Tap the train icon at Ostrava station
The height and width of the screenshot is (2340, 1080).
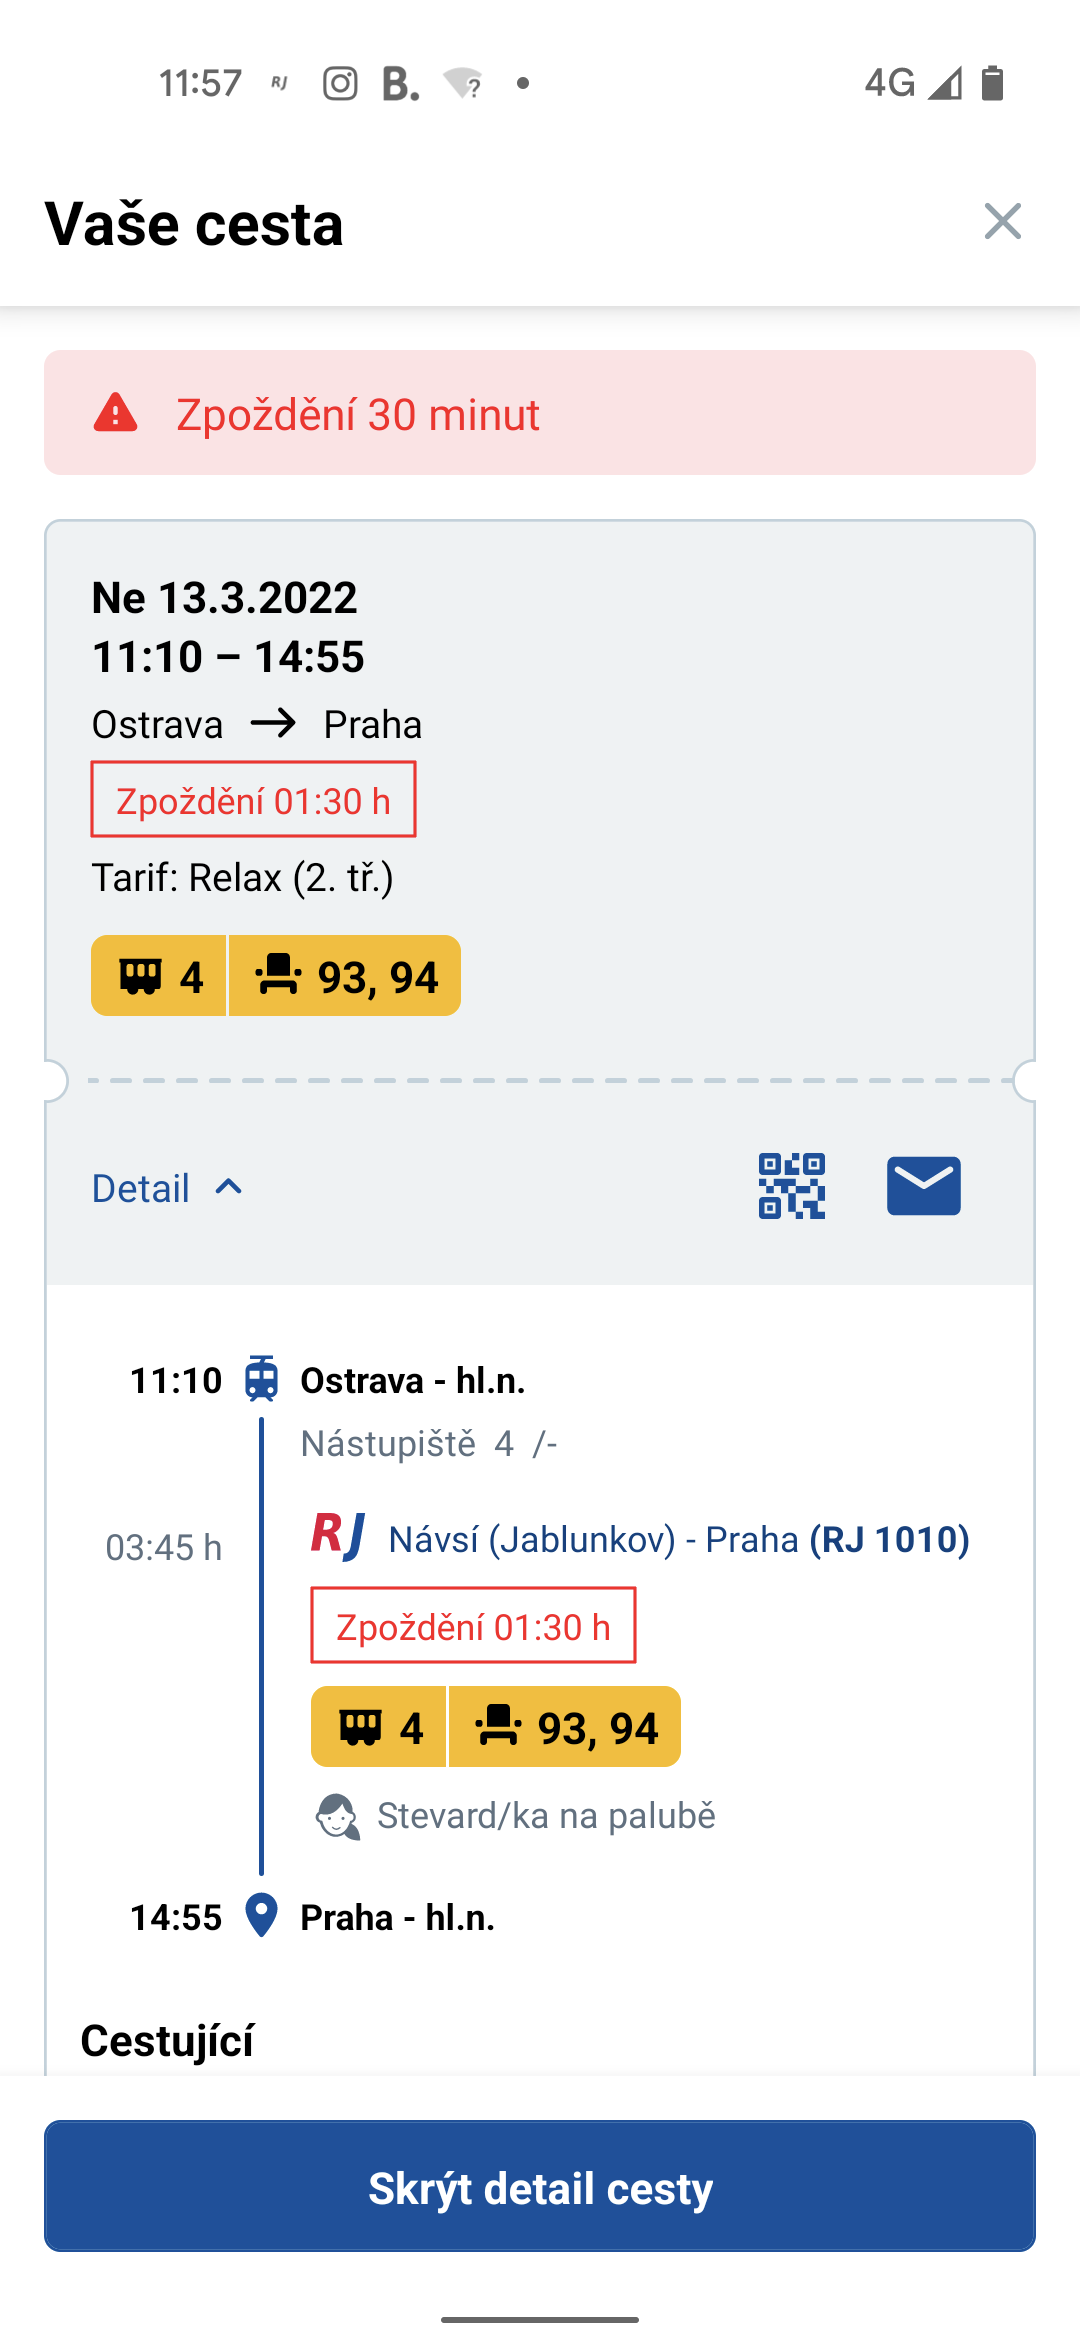[262, 1379]
